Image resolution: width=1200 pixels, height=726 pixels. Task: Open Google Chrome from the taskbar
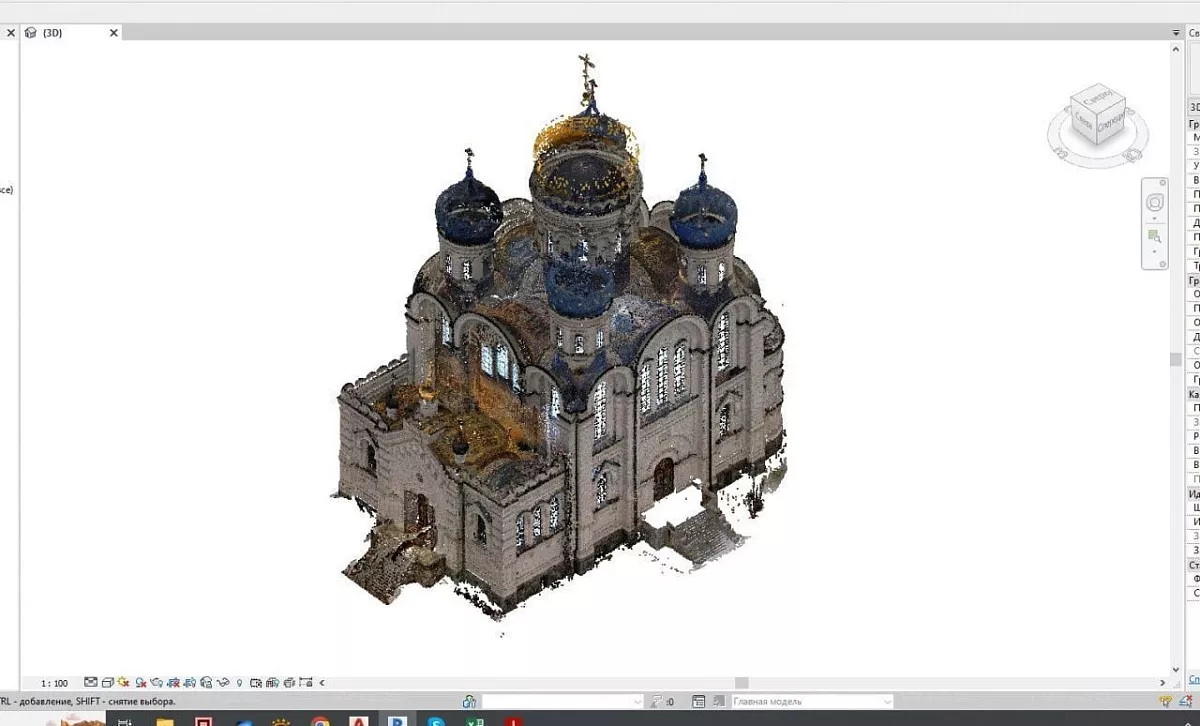pos(320,721)
